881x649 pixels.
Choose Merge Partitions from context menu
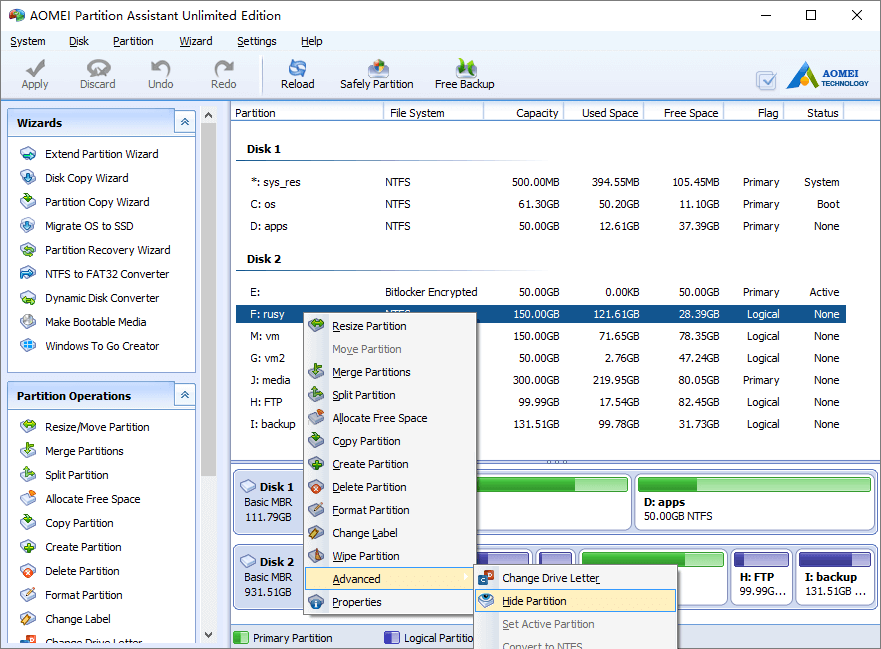[x=389, y=372]
